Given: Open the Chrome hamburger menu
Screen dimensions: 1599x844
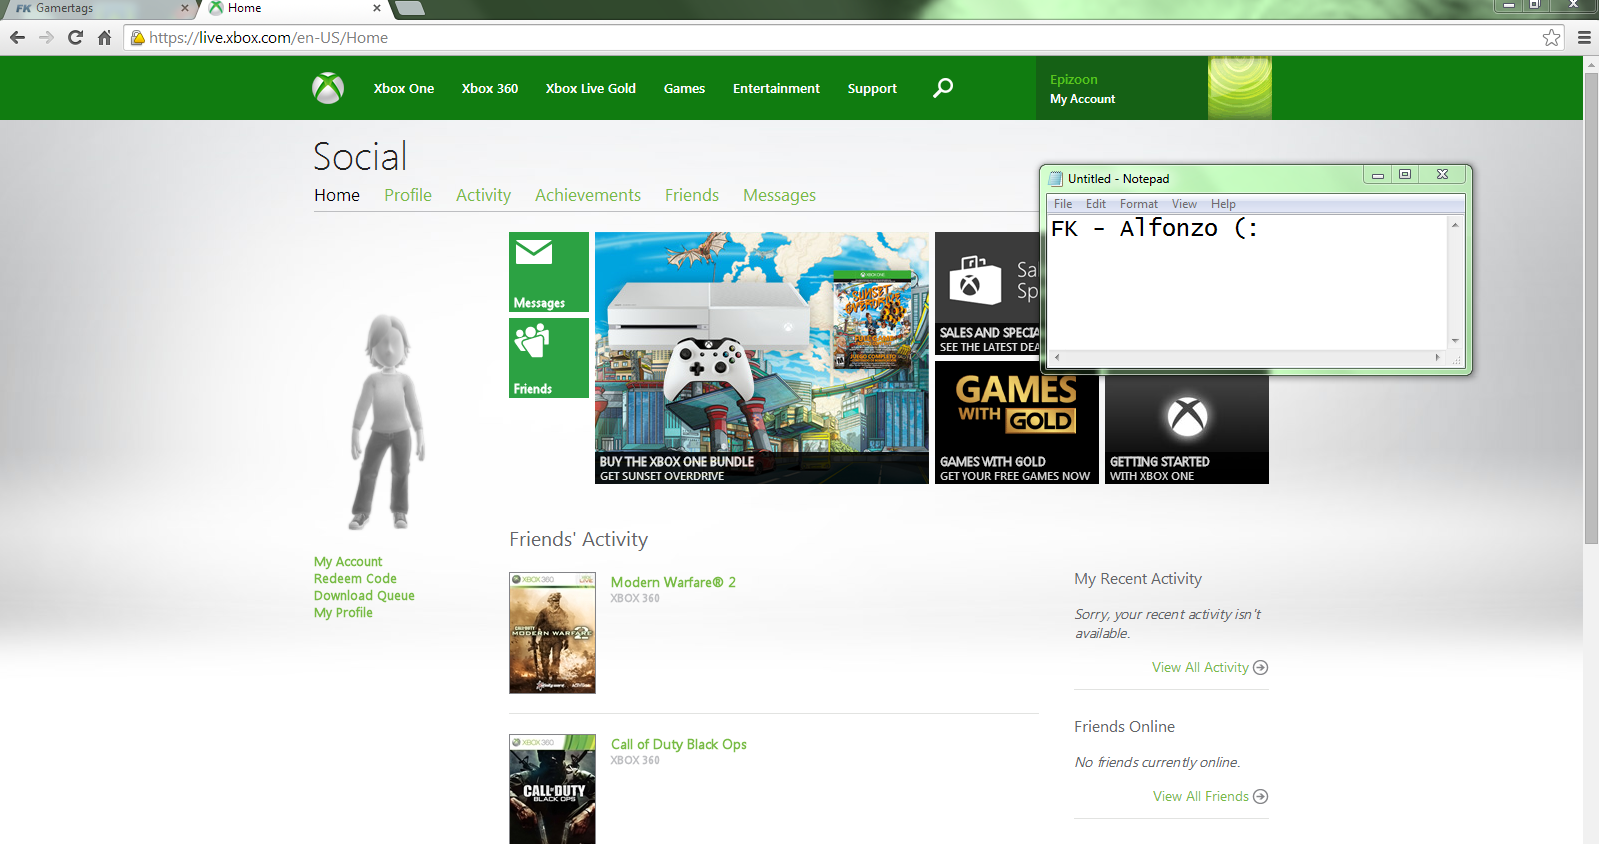Looking at the screenshot, I should point(1584,37).
